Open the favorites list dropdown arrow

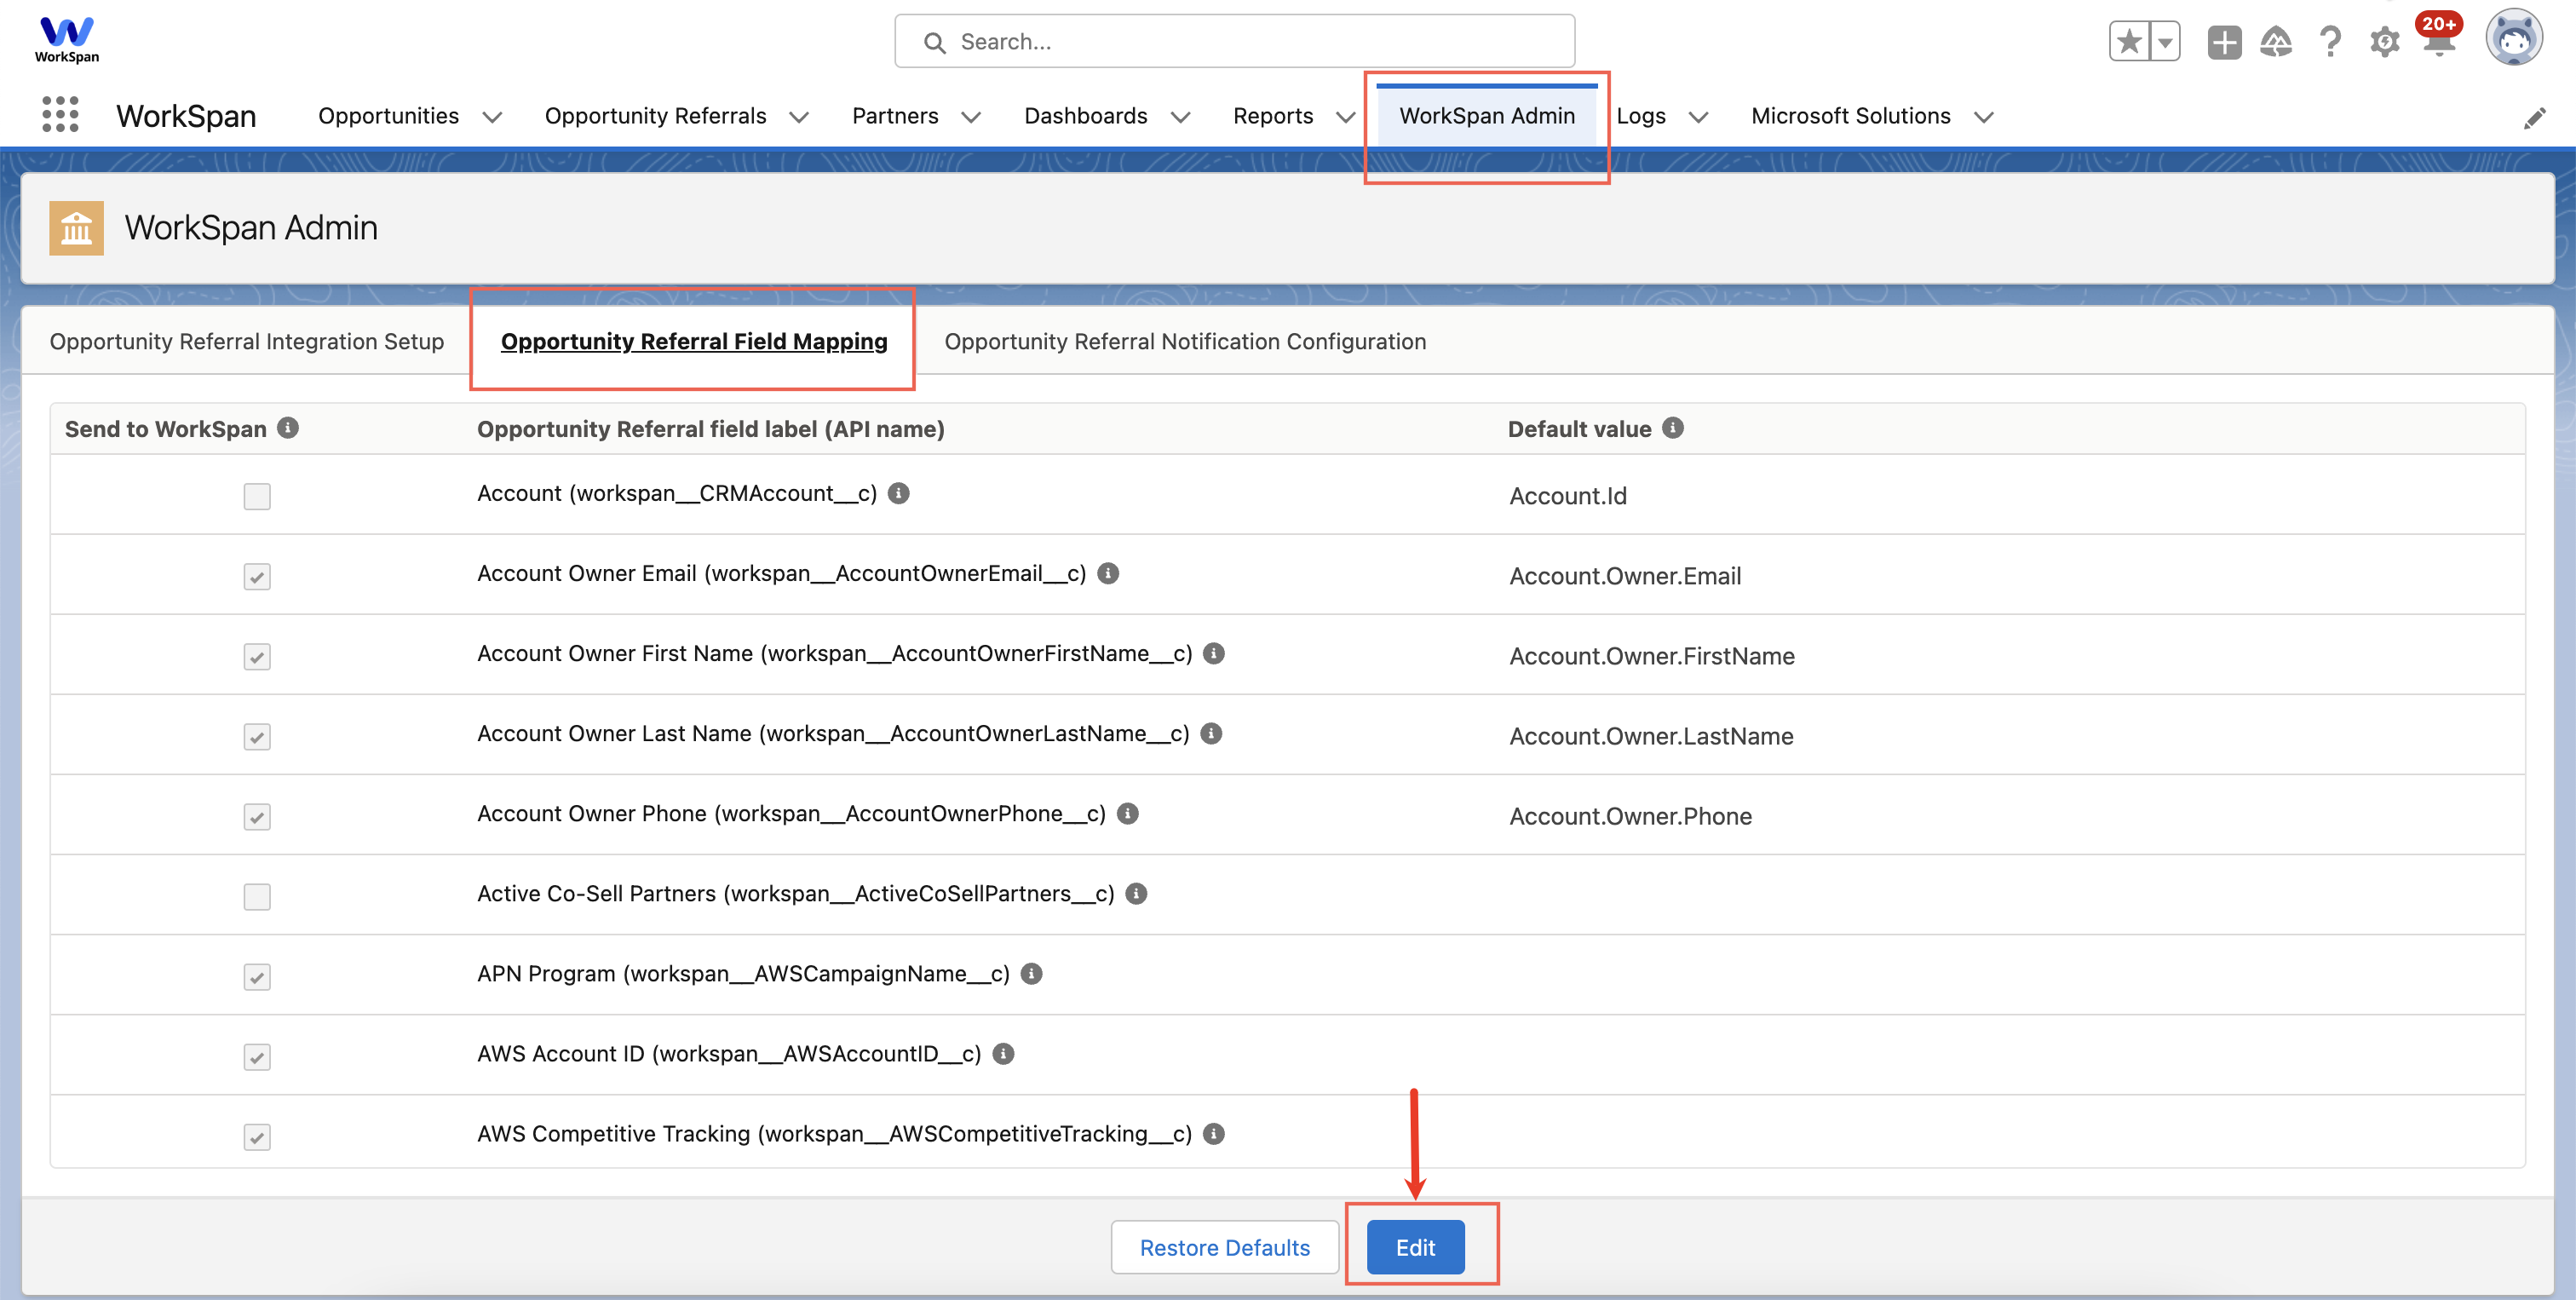[2164, 42]
